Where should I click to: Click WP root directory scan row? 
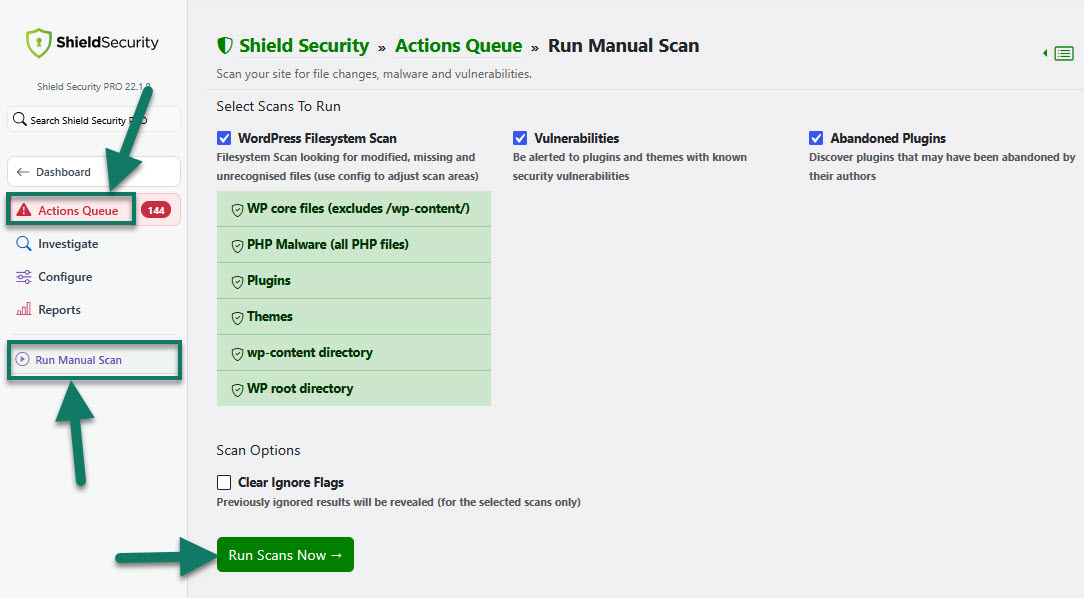pos(353,389)
